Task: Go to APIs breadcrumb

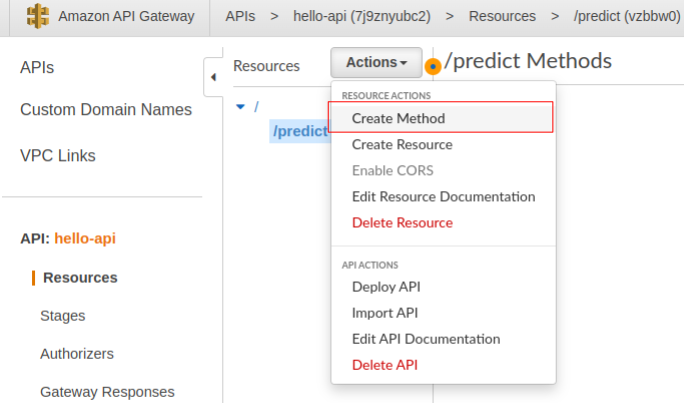Action: pyautogui.click(x=240, y=16)
